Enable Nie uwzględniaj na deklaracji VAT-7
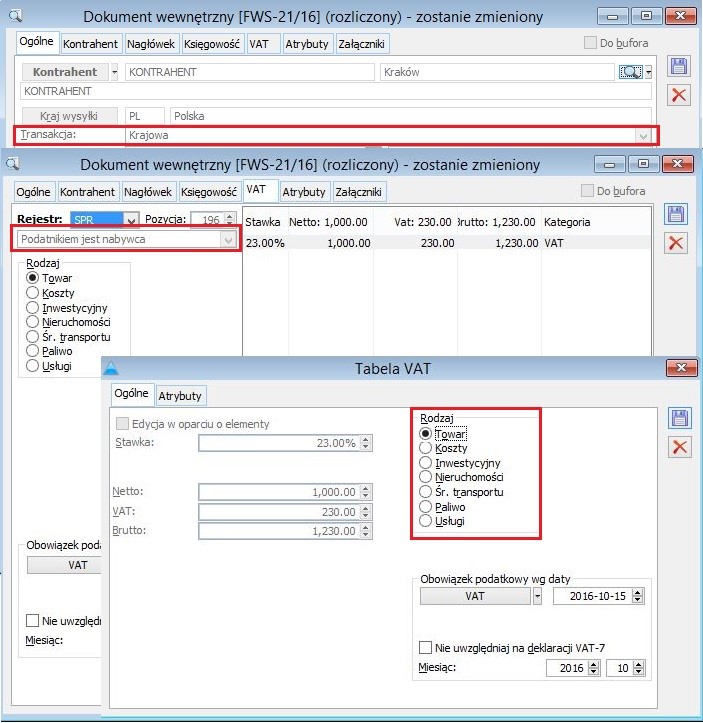The height and width of the screenshot is (723, 703). [425, 647]
